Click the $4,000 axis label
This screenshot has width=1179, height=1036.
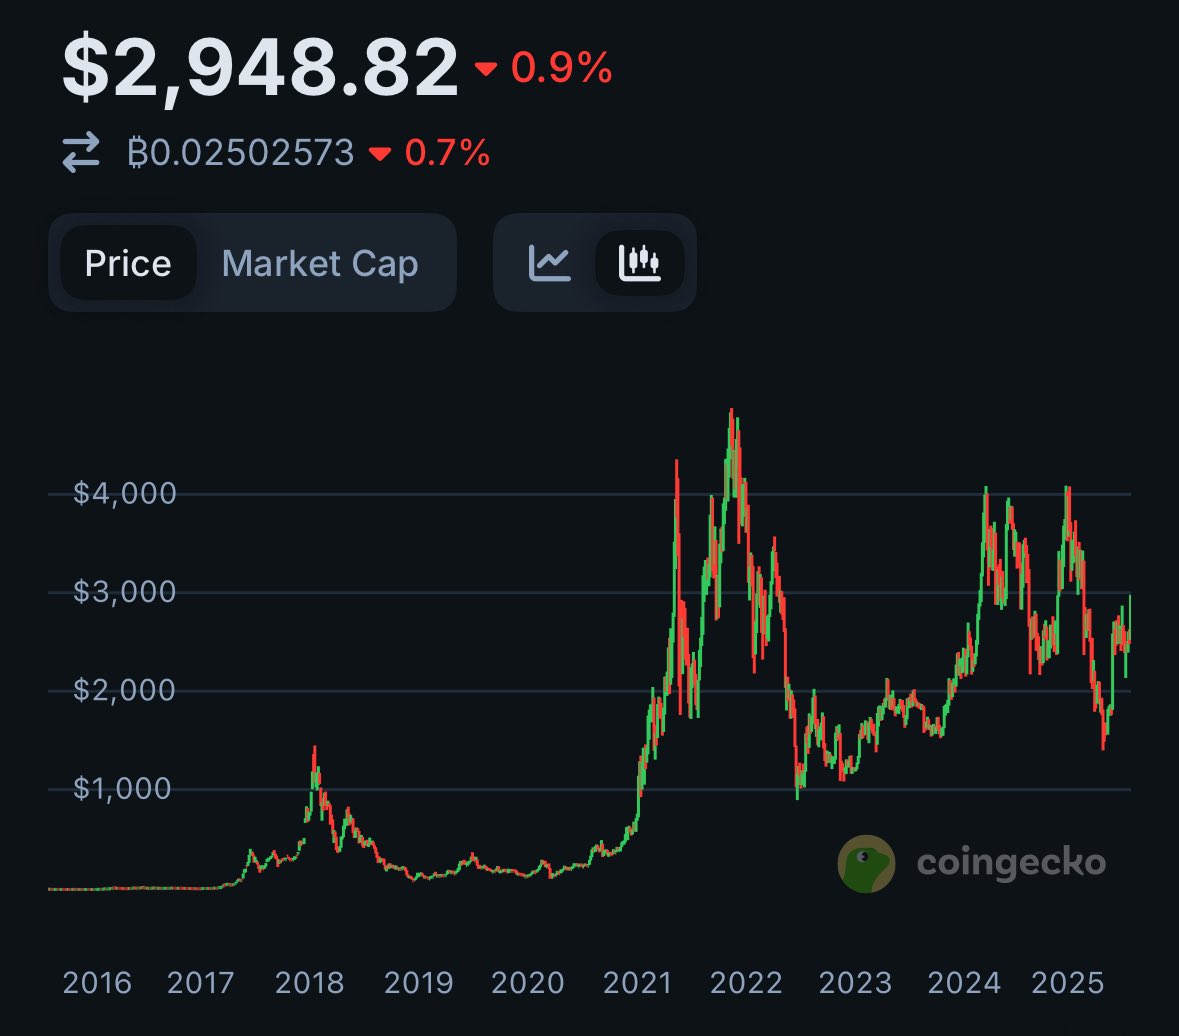pyautogui.click(x=125, y=493)
